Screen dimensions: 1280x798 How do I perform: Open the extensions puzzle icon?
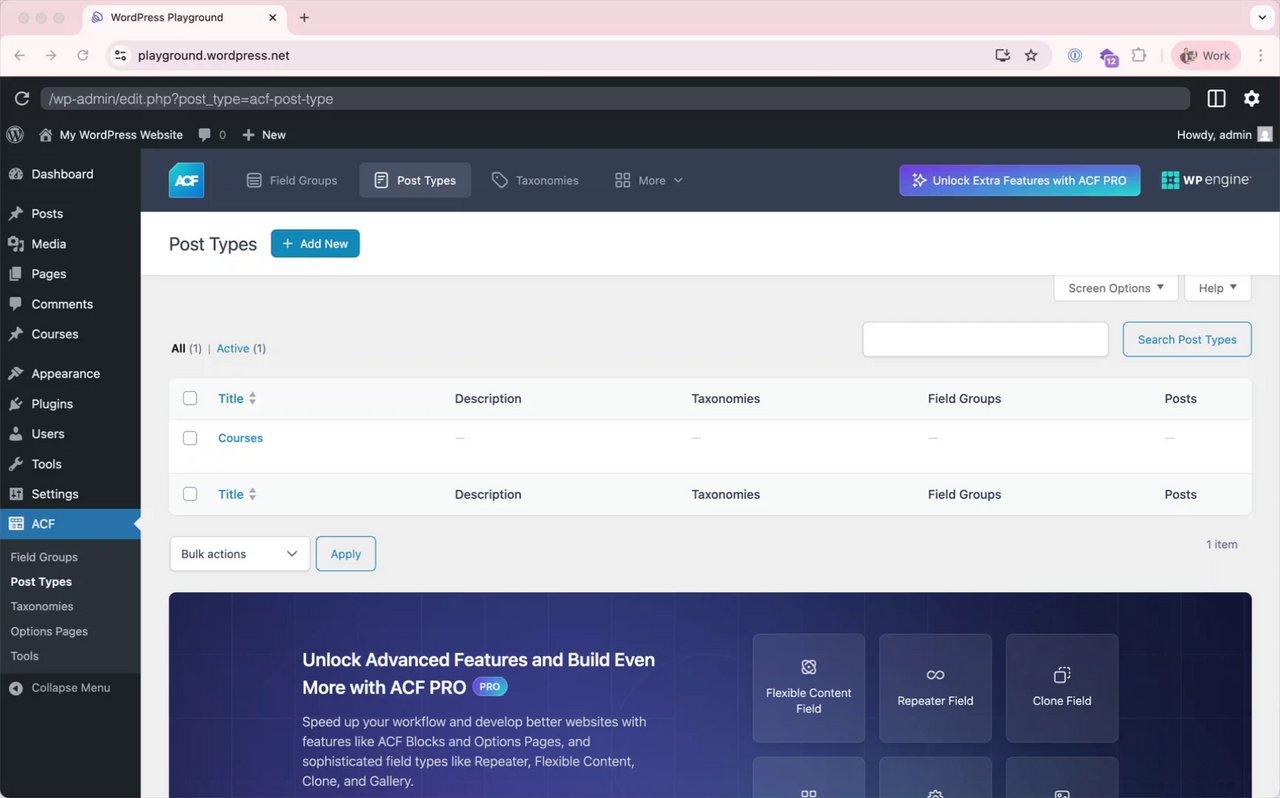click(x=1138, y=55)
